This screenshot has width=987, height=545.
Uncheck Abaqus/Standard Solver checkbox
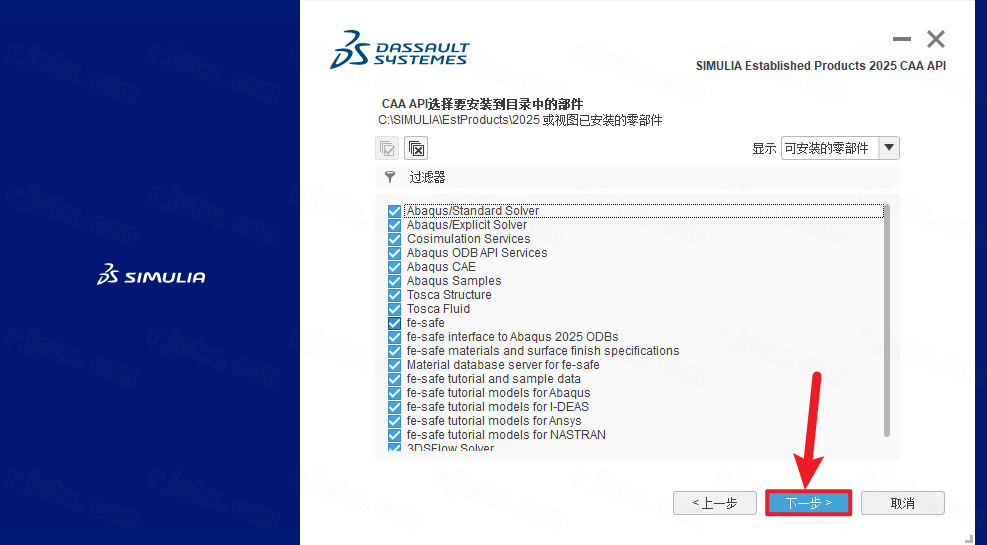(x=395, y=211)
